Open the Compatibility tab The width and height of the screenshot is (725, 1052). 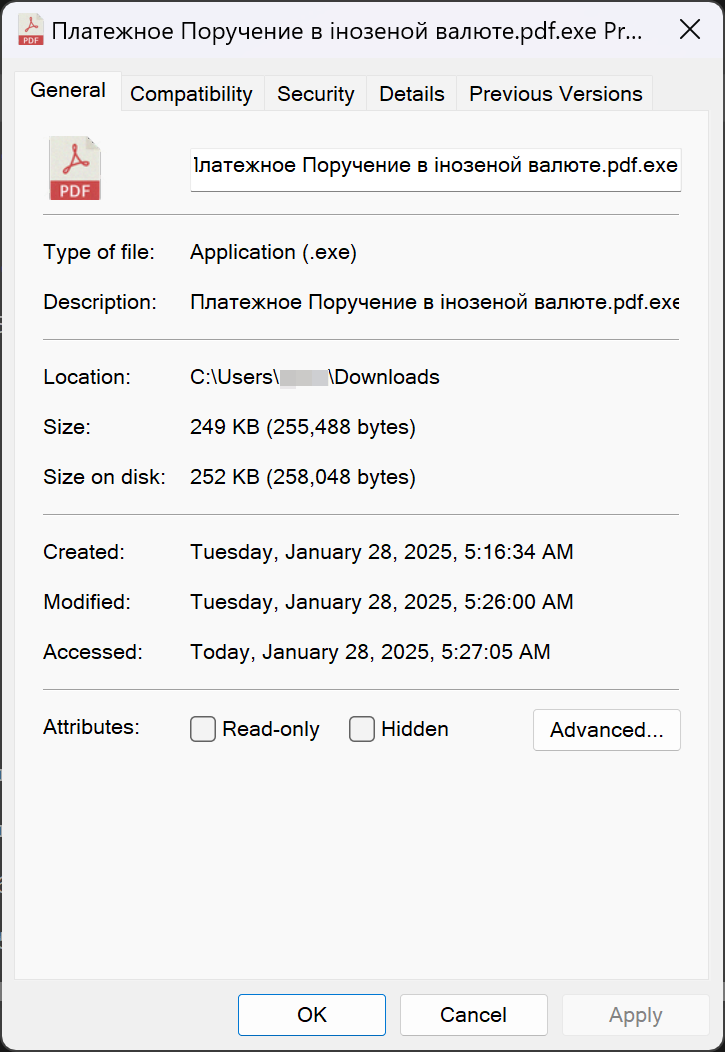click(x=191, y=94)
